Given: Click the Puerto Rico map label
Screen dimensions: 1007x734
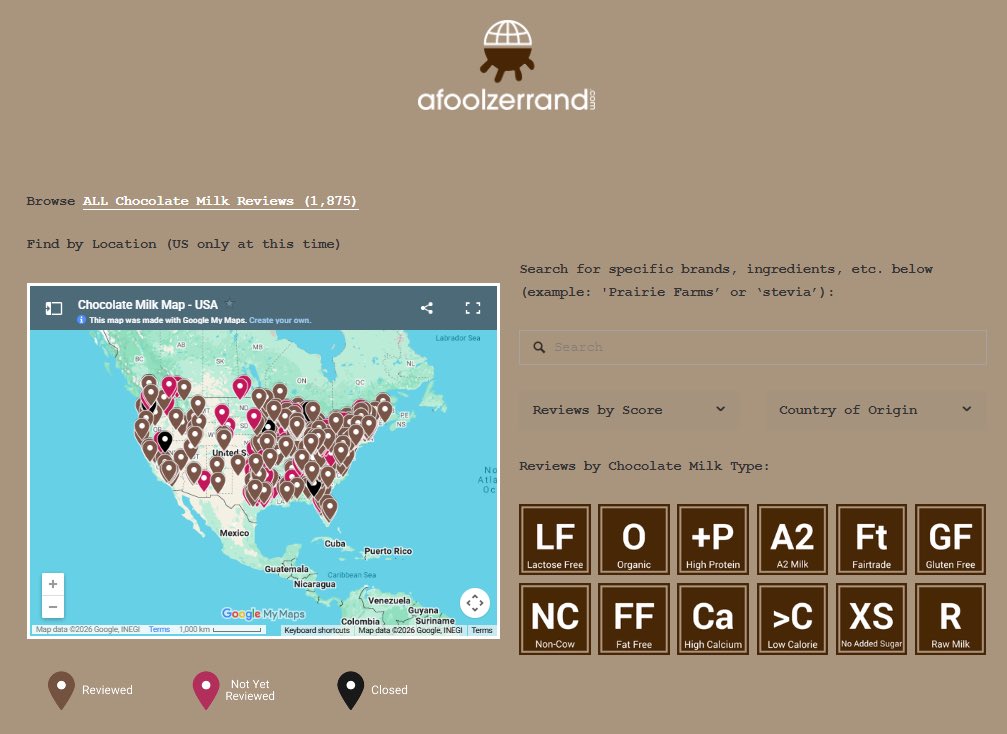Looking at the screenshot, I should [x=388, y=551].
